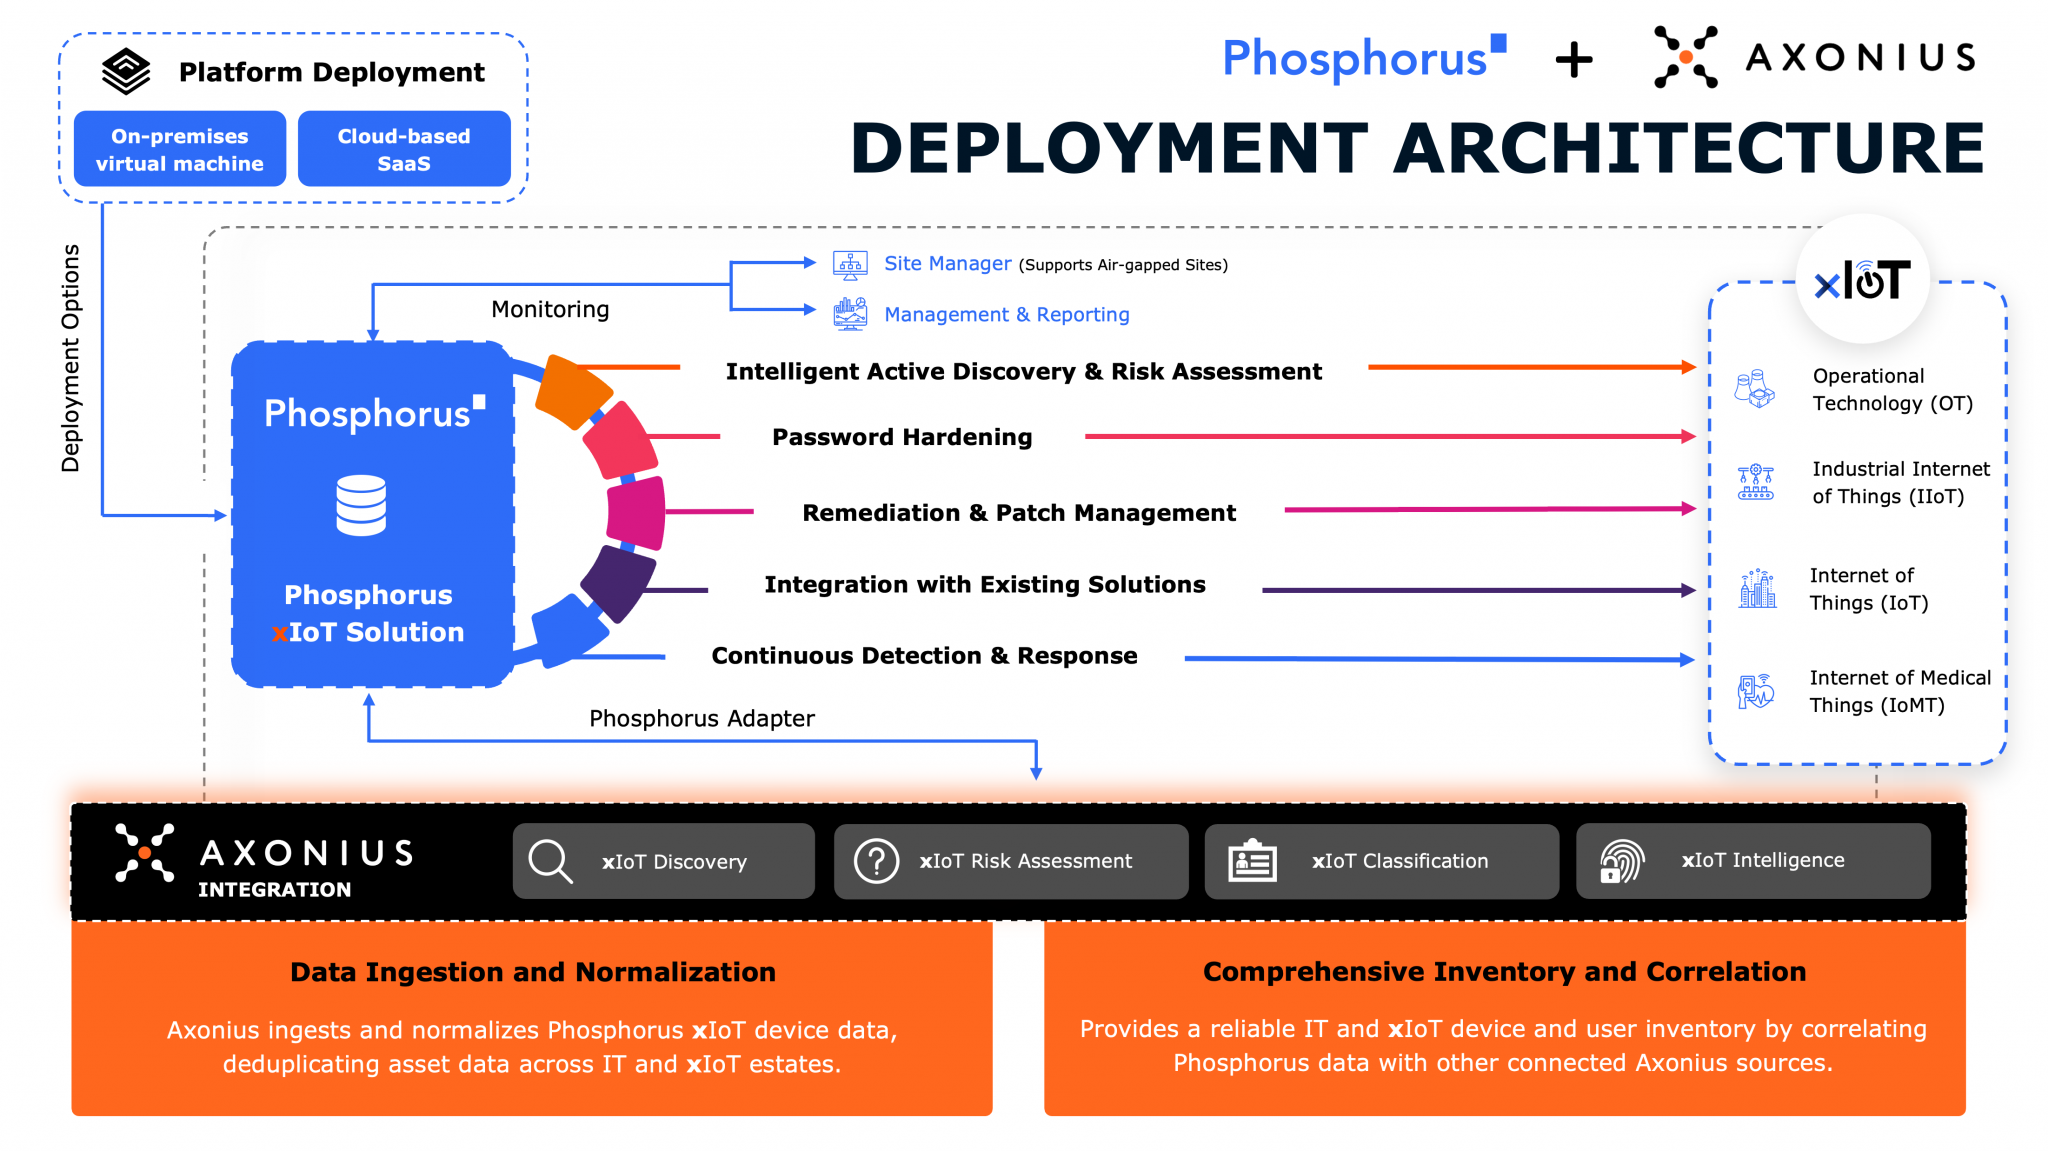This screenshot has width=2048, height=1151.
Task: Click the xIoT Classification badge icon
Action: pos(1249,861)
